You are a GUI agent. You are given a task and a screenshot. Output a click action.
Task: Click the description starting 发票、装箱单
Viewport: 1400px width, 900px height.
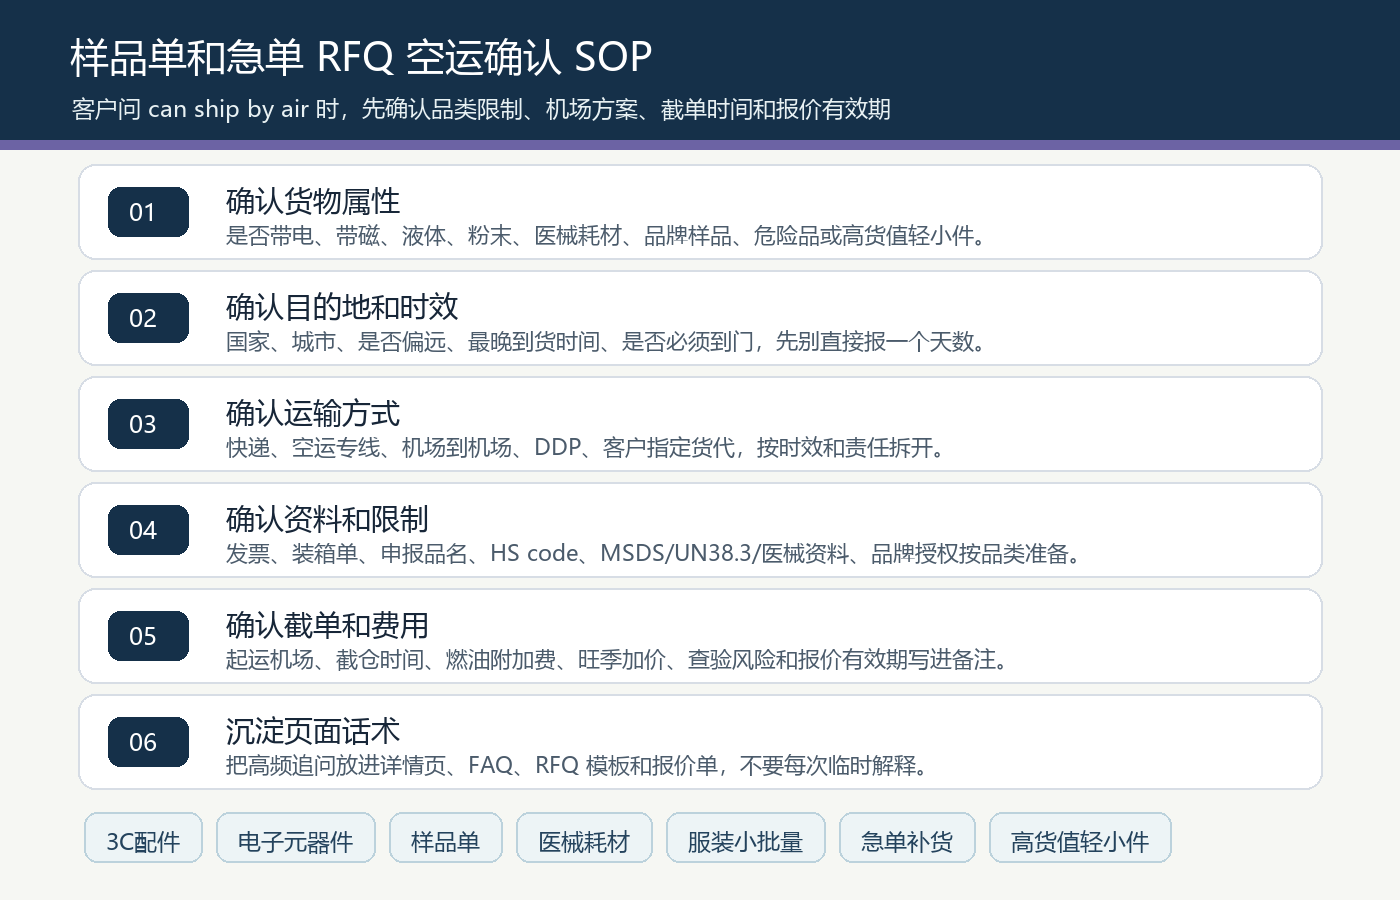pos(655,554)
